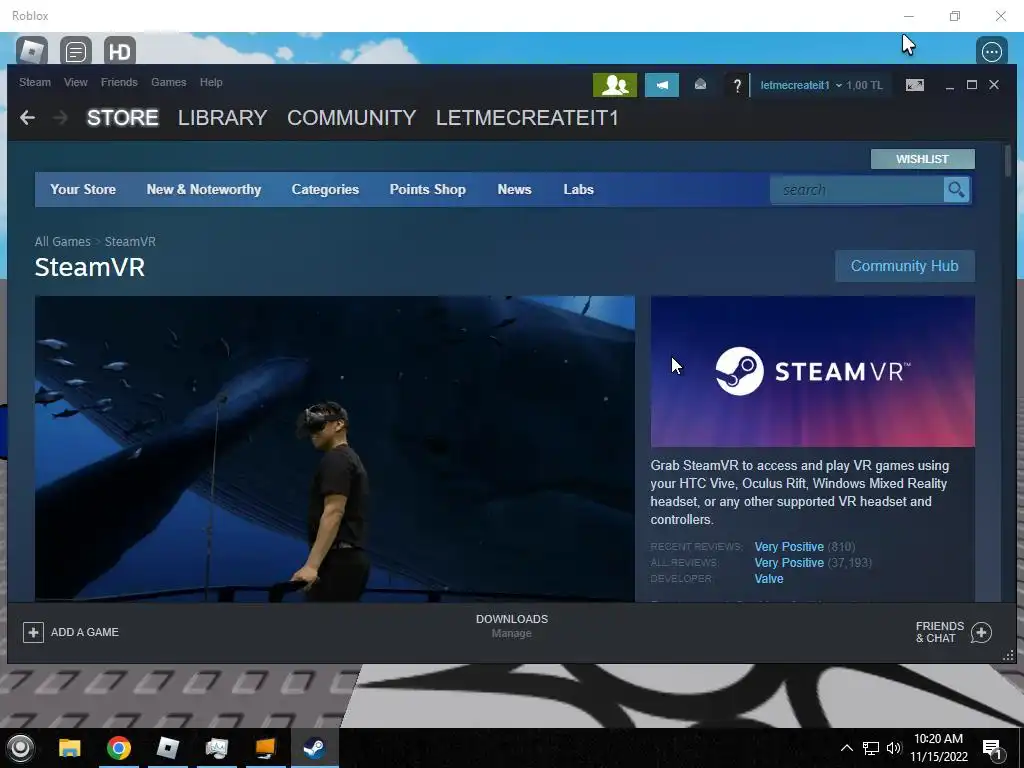The width and height of the screenshot is (1024, 768).
Task: Open the Categories dropdown
Action: [x=325, y=189]
